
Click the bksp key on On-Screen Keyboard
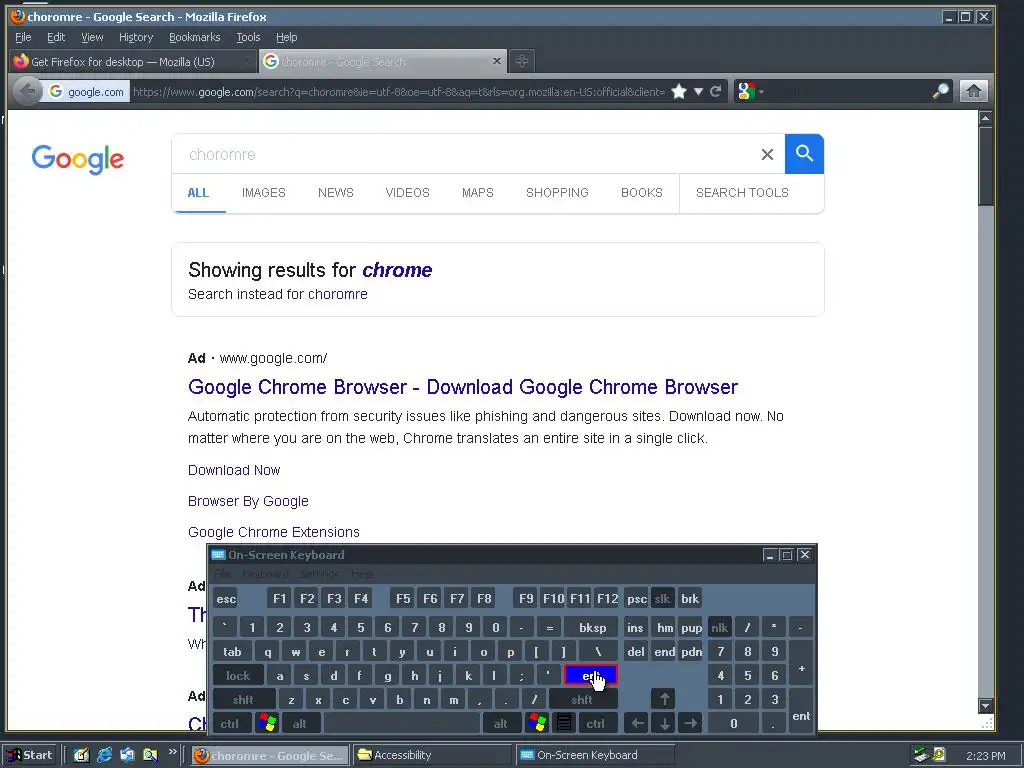point(592,628)
